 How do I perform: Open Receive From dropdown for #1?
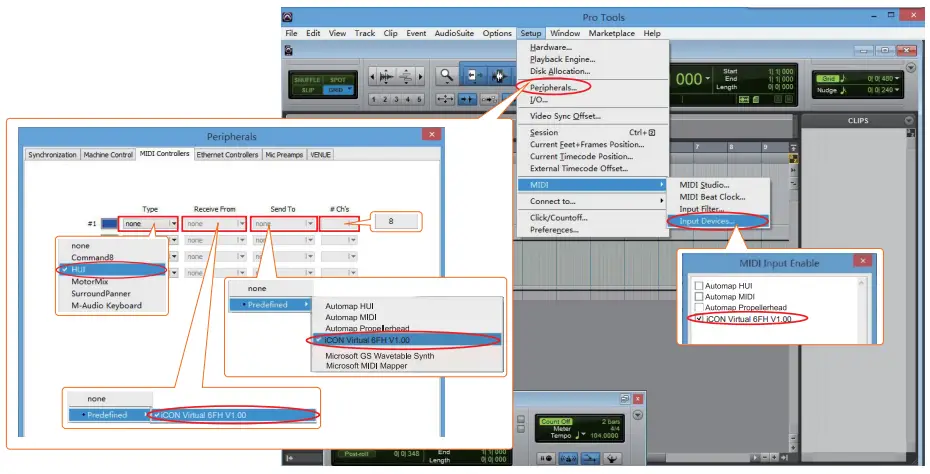(215, 224)
